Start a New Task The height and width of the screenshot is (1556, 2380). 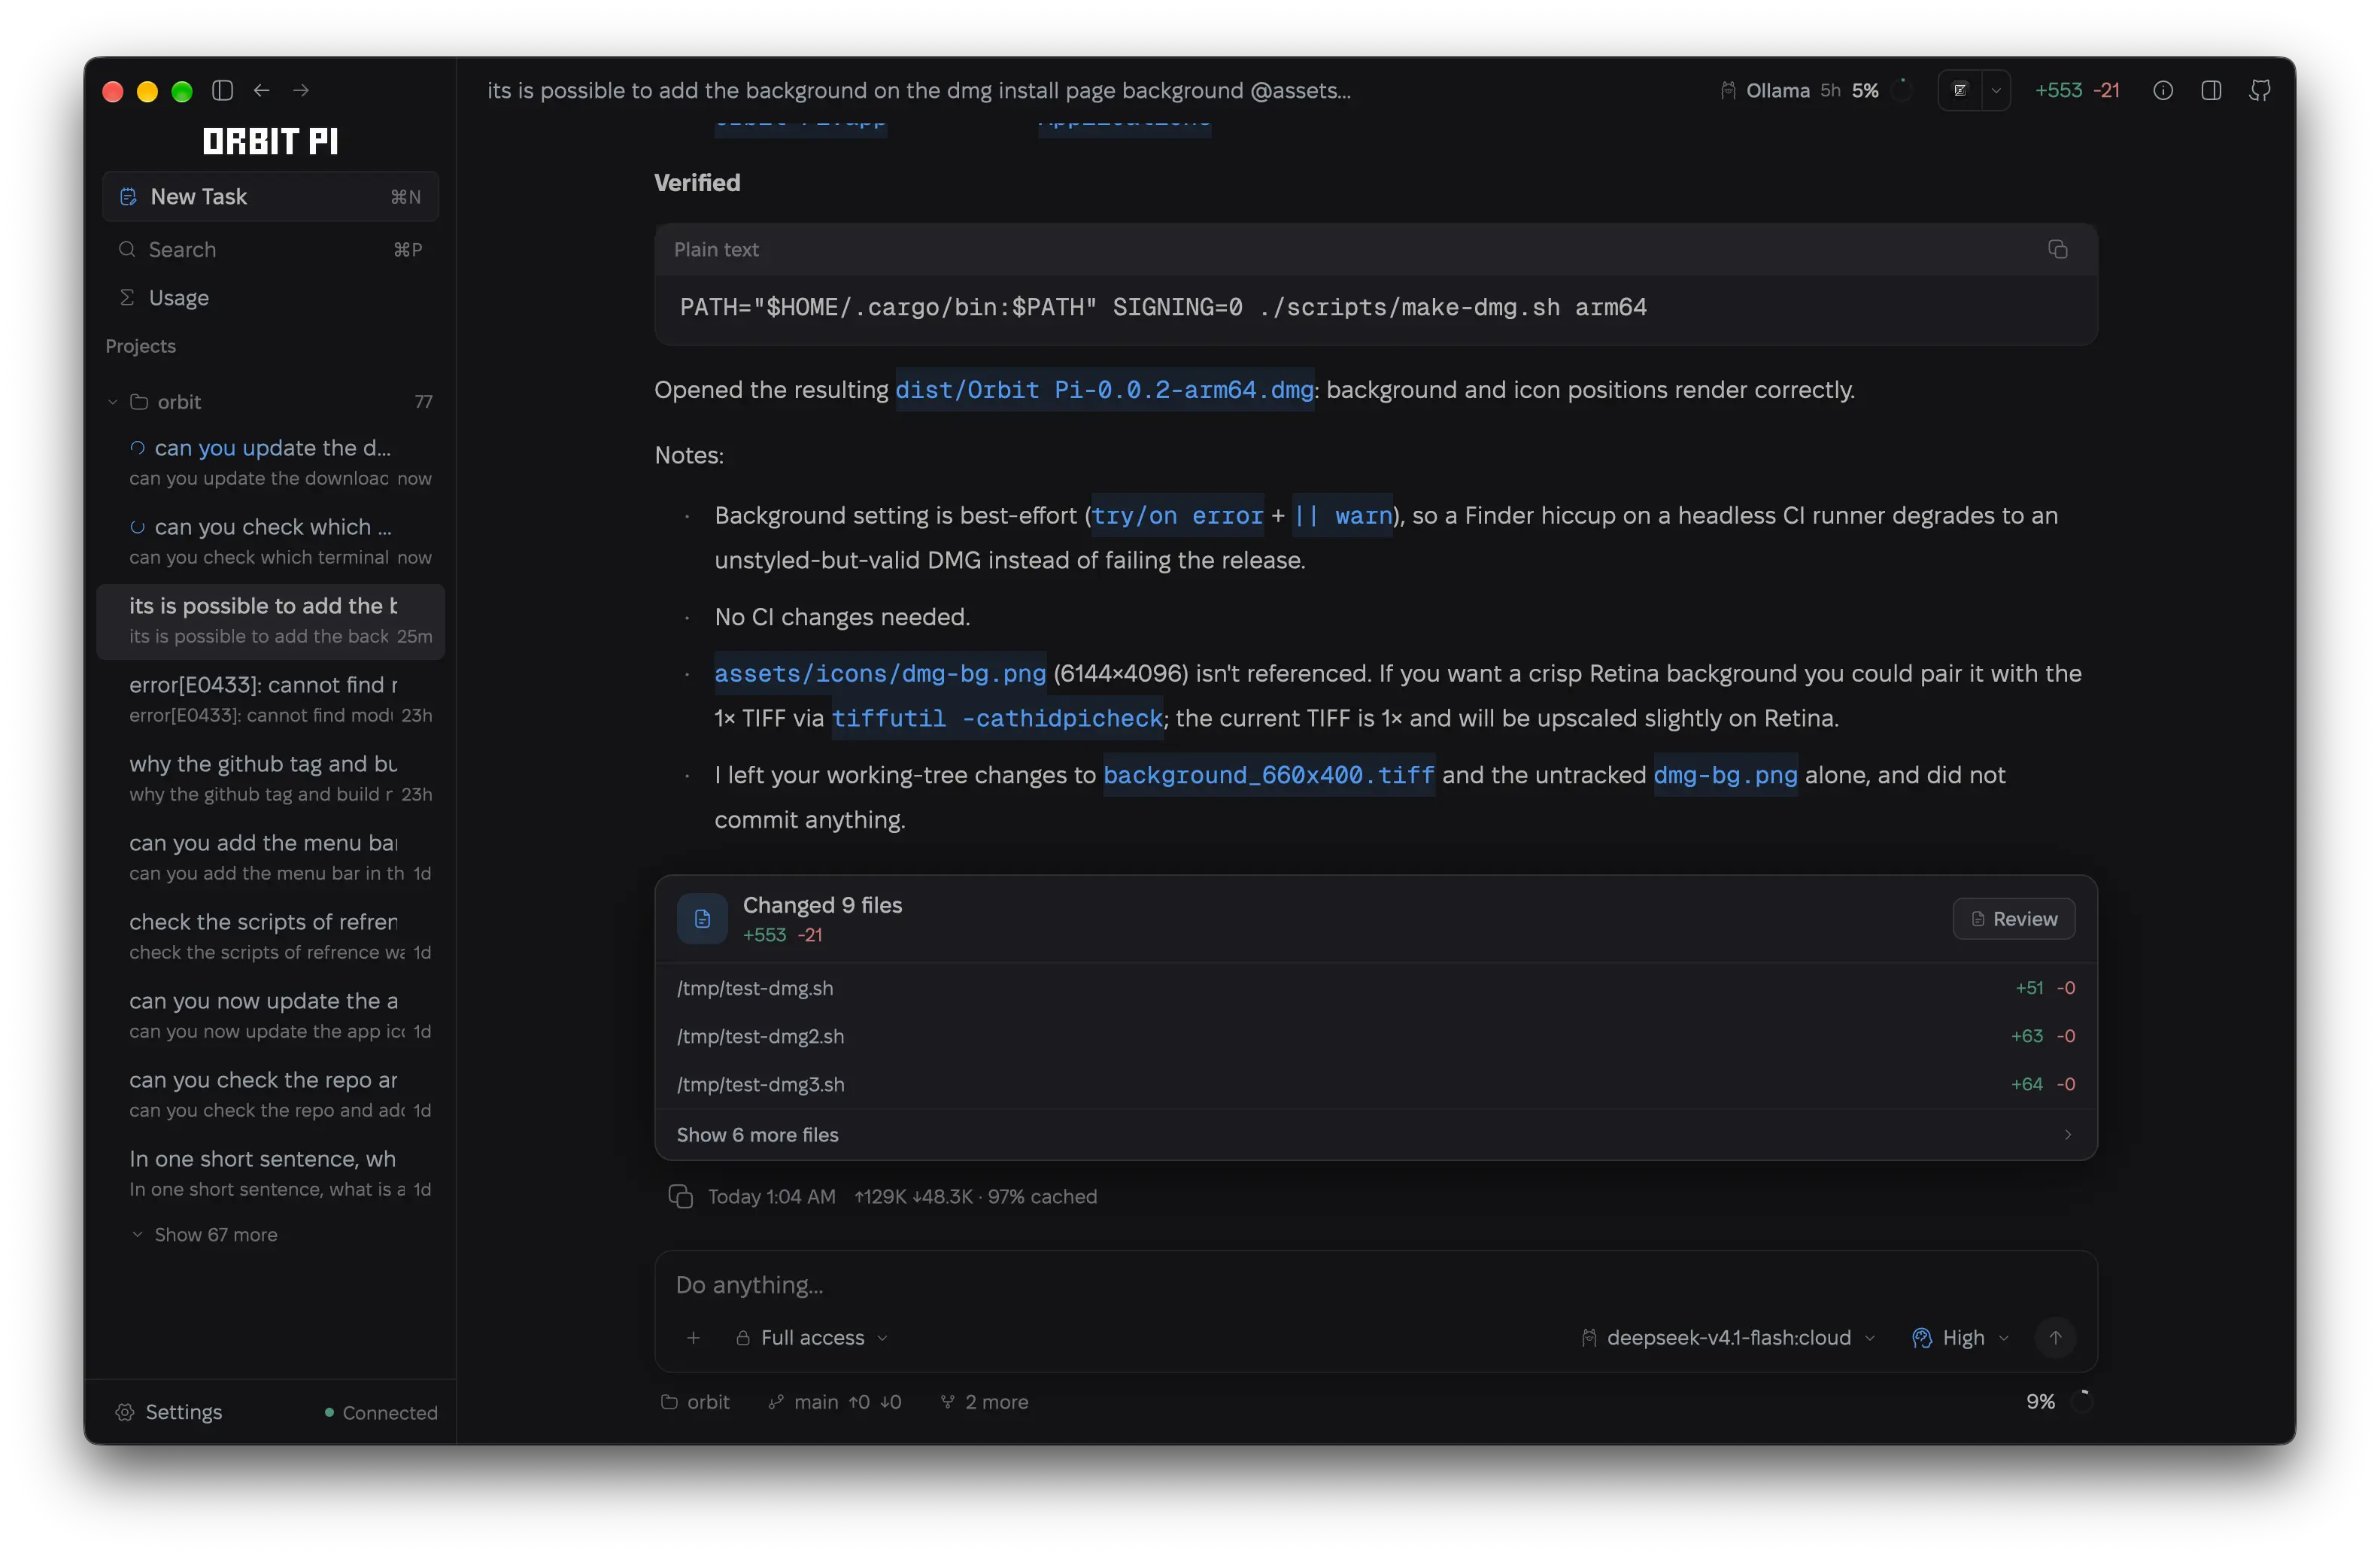point(270,197)
